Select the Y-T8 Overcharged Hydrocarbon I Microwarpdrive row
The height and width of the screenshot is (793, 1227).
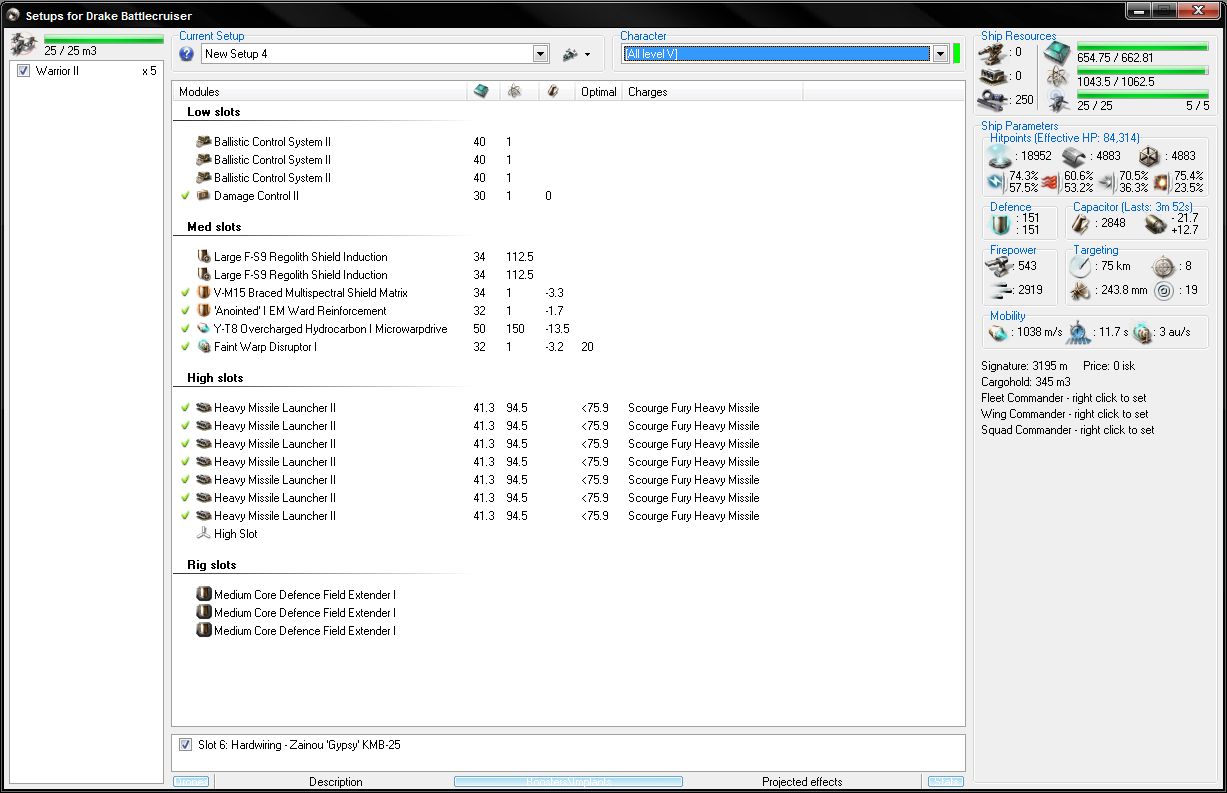[x=568, y=329]
